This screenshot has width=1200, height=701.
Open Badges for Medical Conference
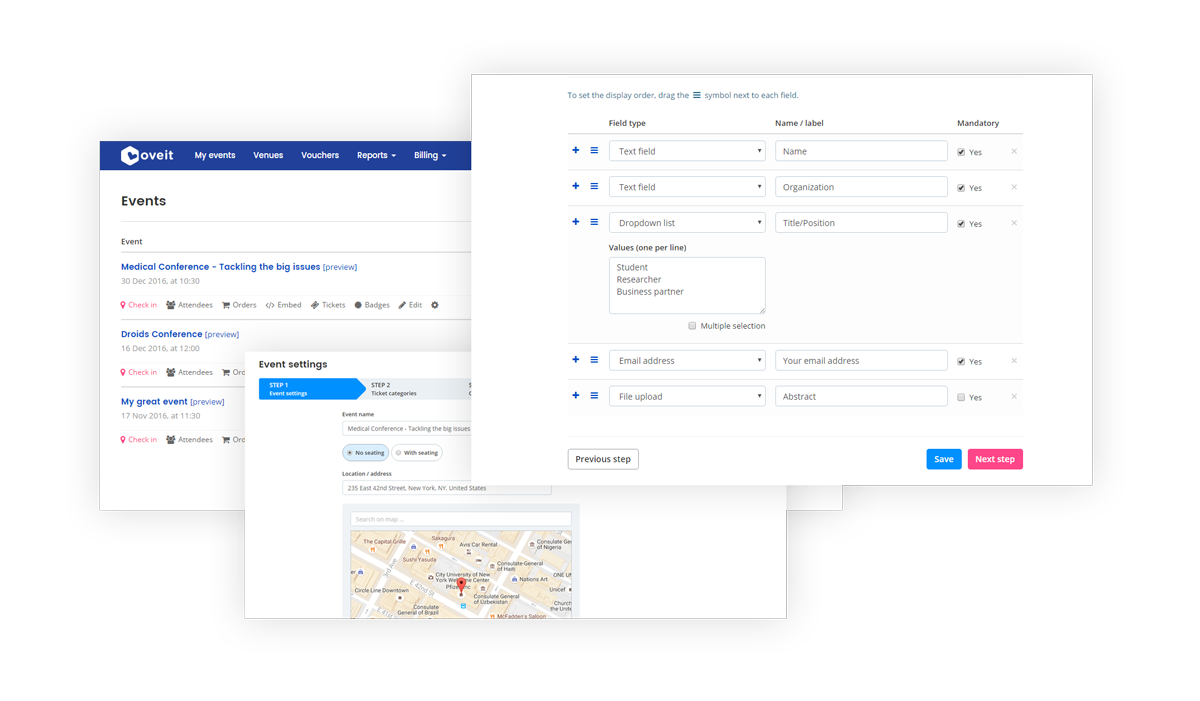click(x=372, y=305)
